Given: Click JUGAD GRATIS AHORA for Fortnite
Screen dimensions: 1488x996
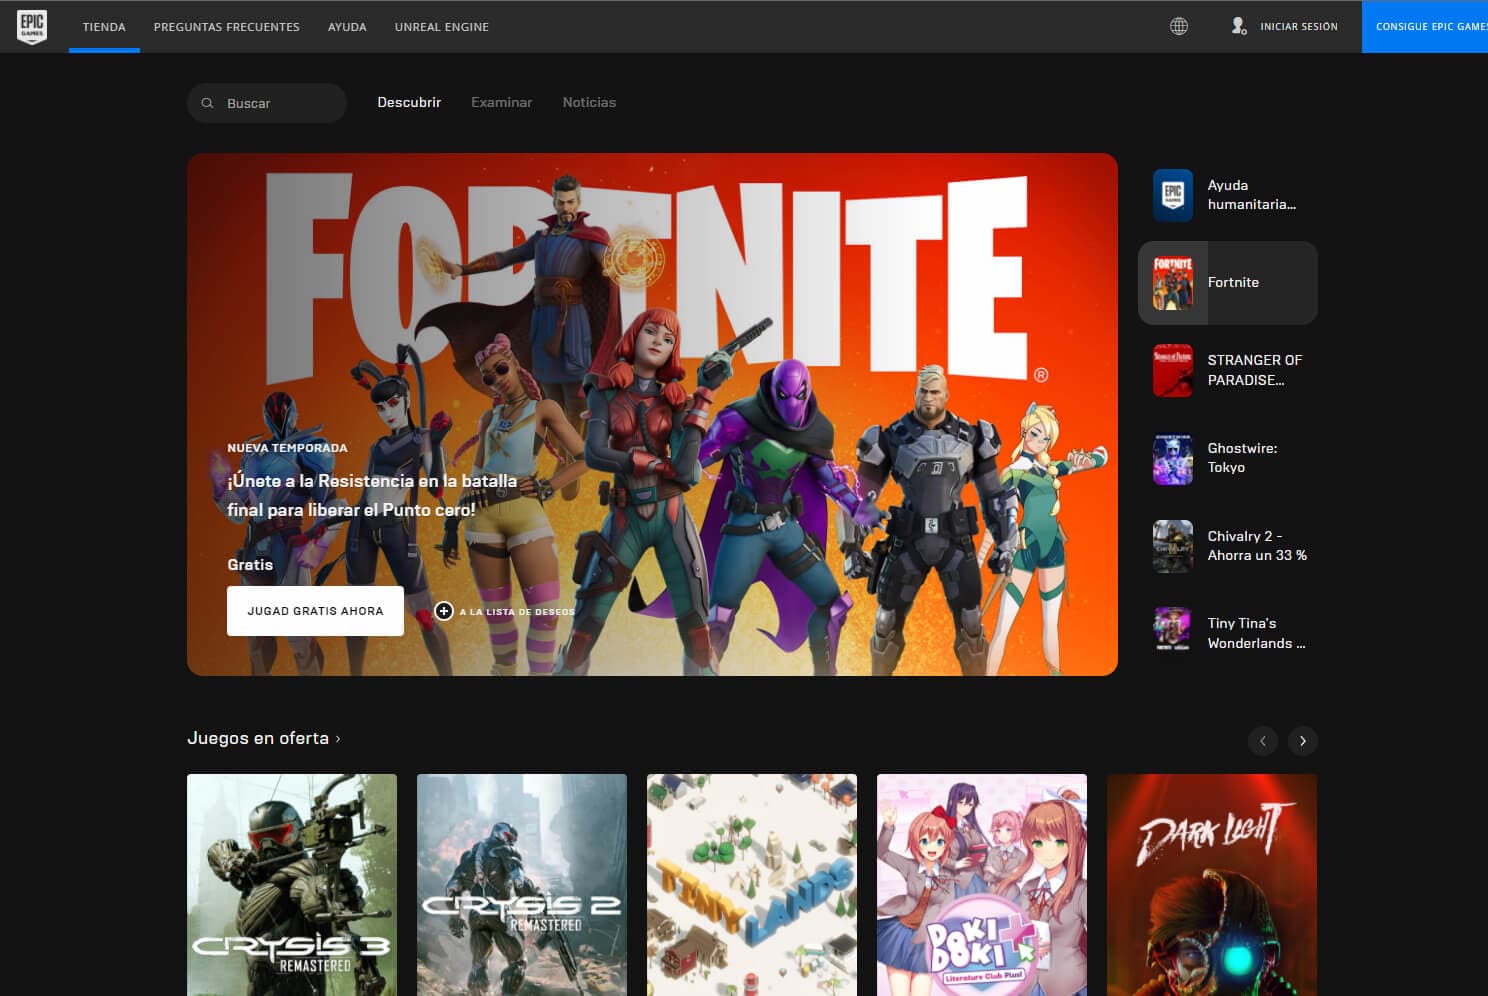Looking at the screenshot, I should point(315,610).
